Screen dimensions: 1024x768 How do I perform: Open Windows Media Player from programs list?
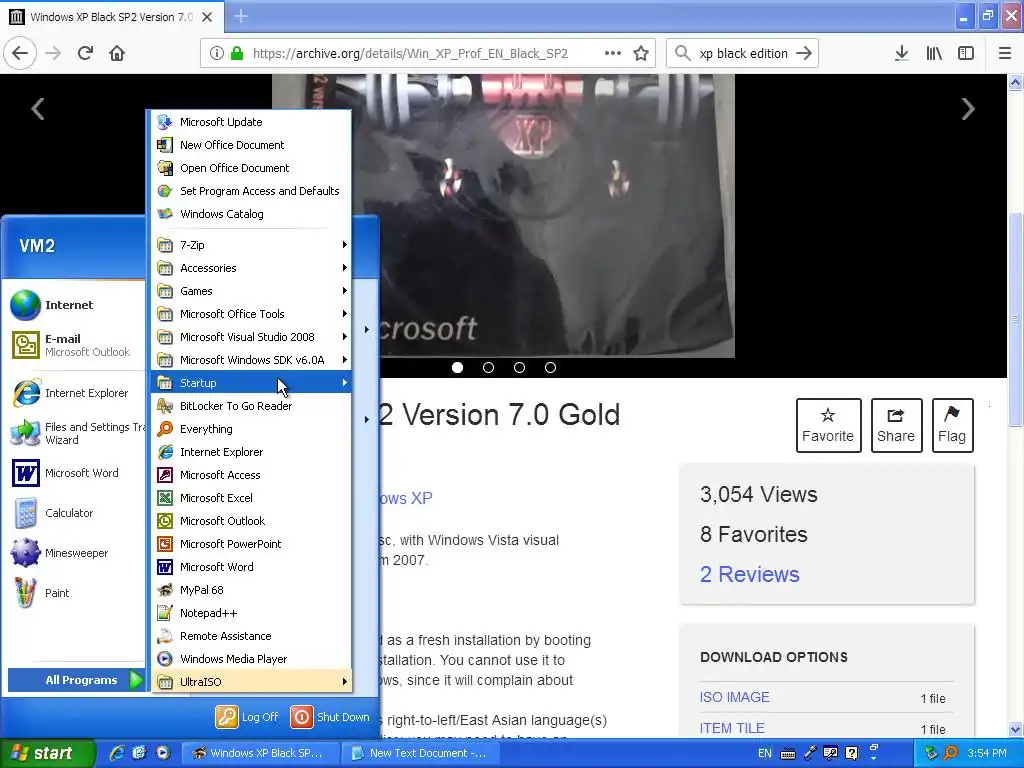click(x=251, y=659)
